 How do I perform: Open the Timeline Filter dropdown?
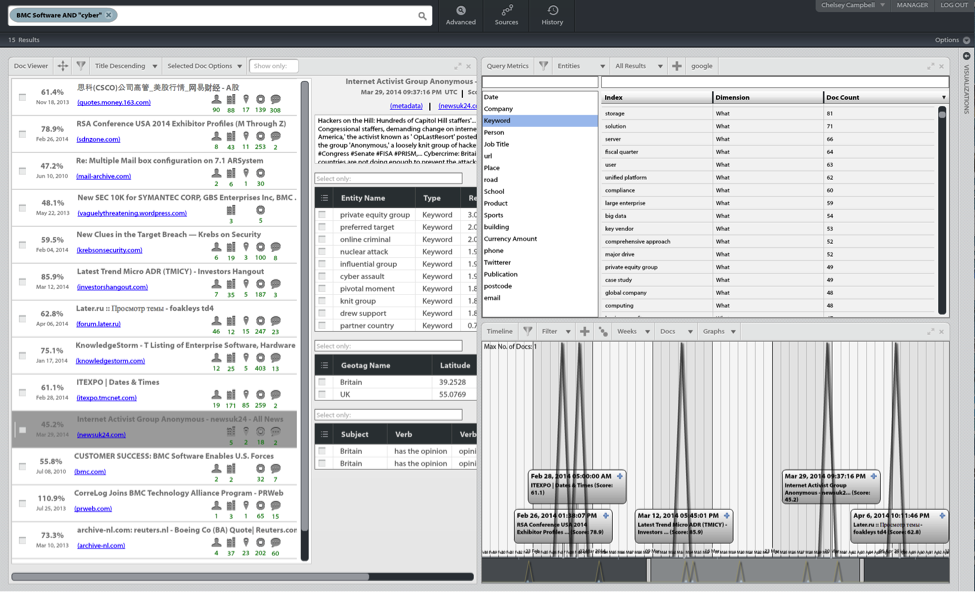tap(555, 331)
